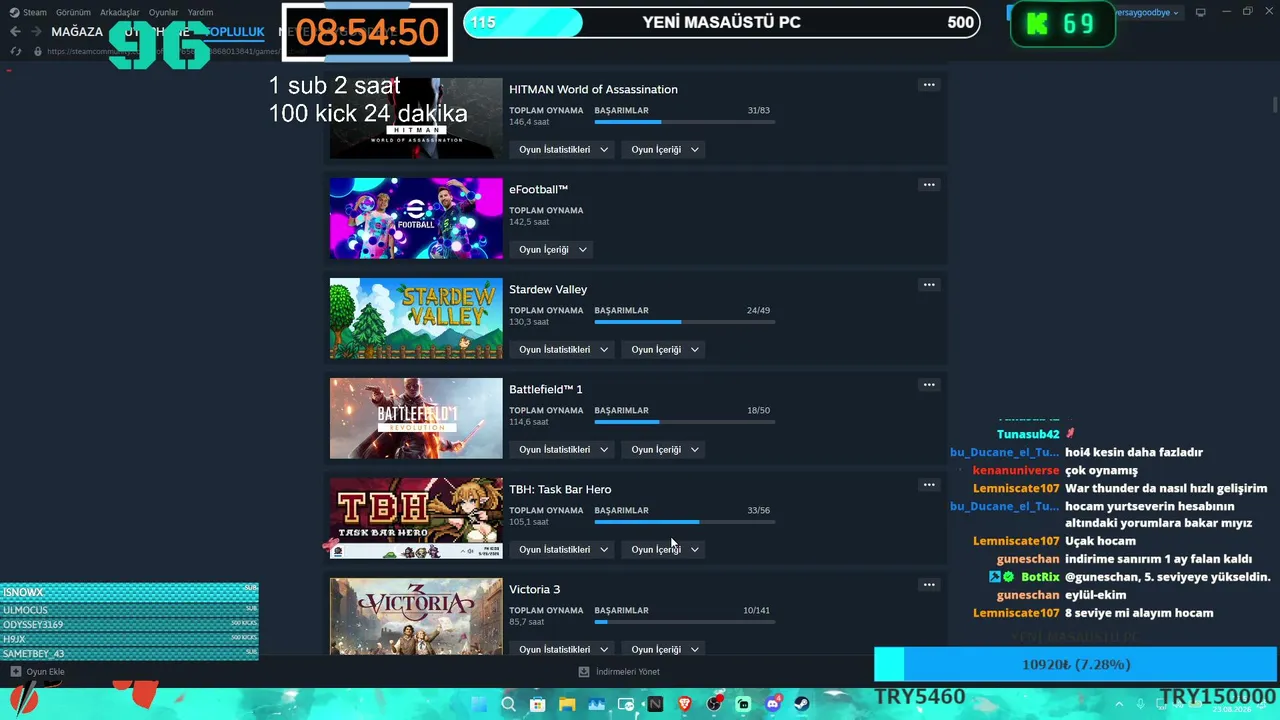This screenshot has width=1280, height=720.
Task: Click the HITMAN game thumbnail
Action: coord(416,118)
